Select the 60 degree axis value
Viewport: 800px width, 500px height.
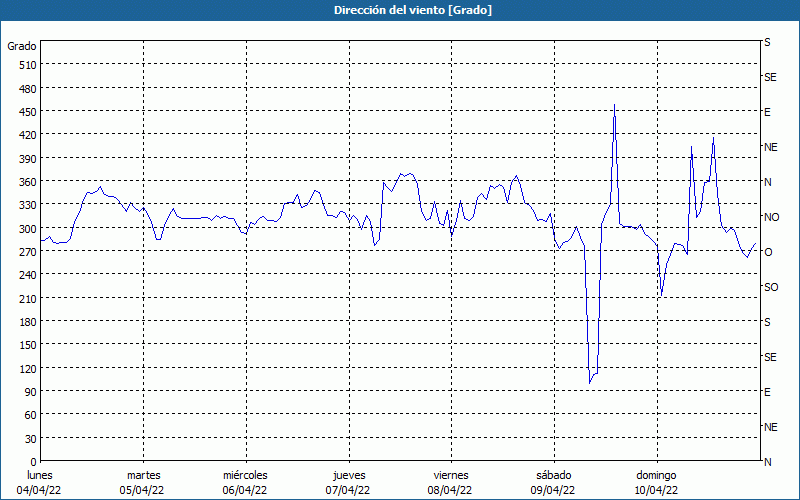[31, 415]
